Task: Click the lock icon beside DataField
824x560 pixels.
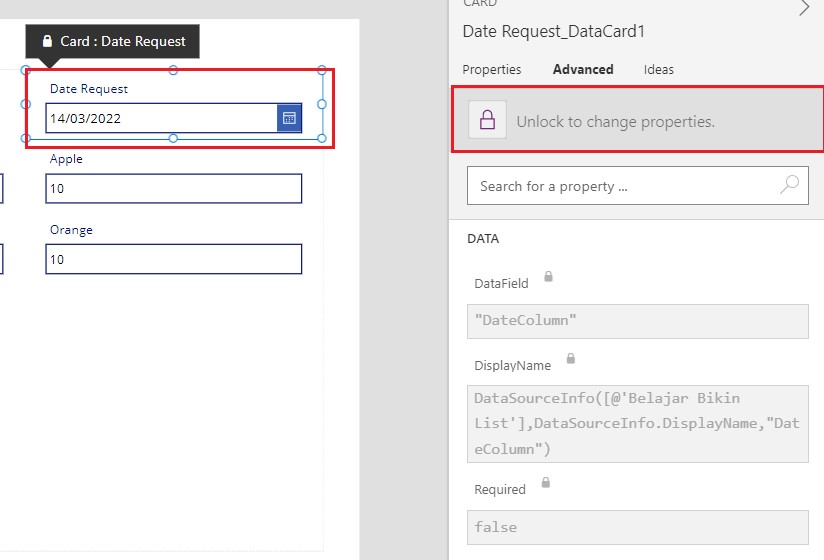Action: point(548,276)
